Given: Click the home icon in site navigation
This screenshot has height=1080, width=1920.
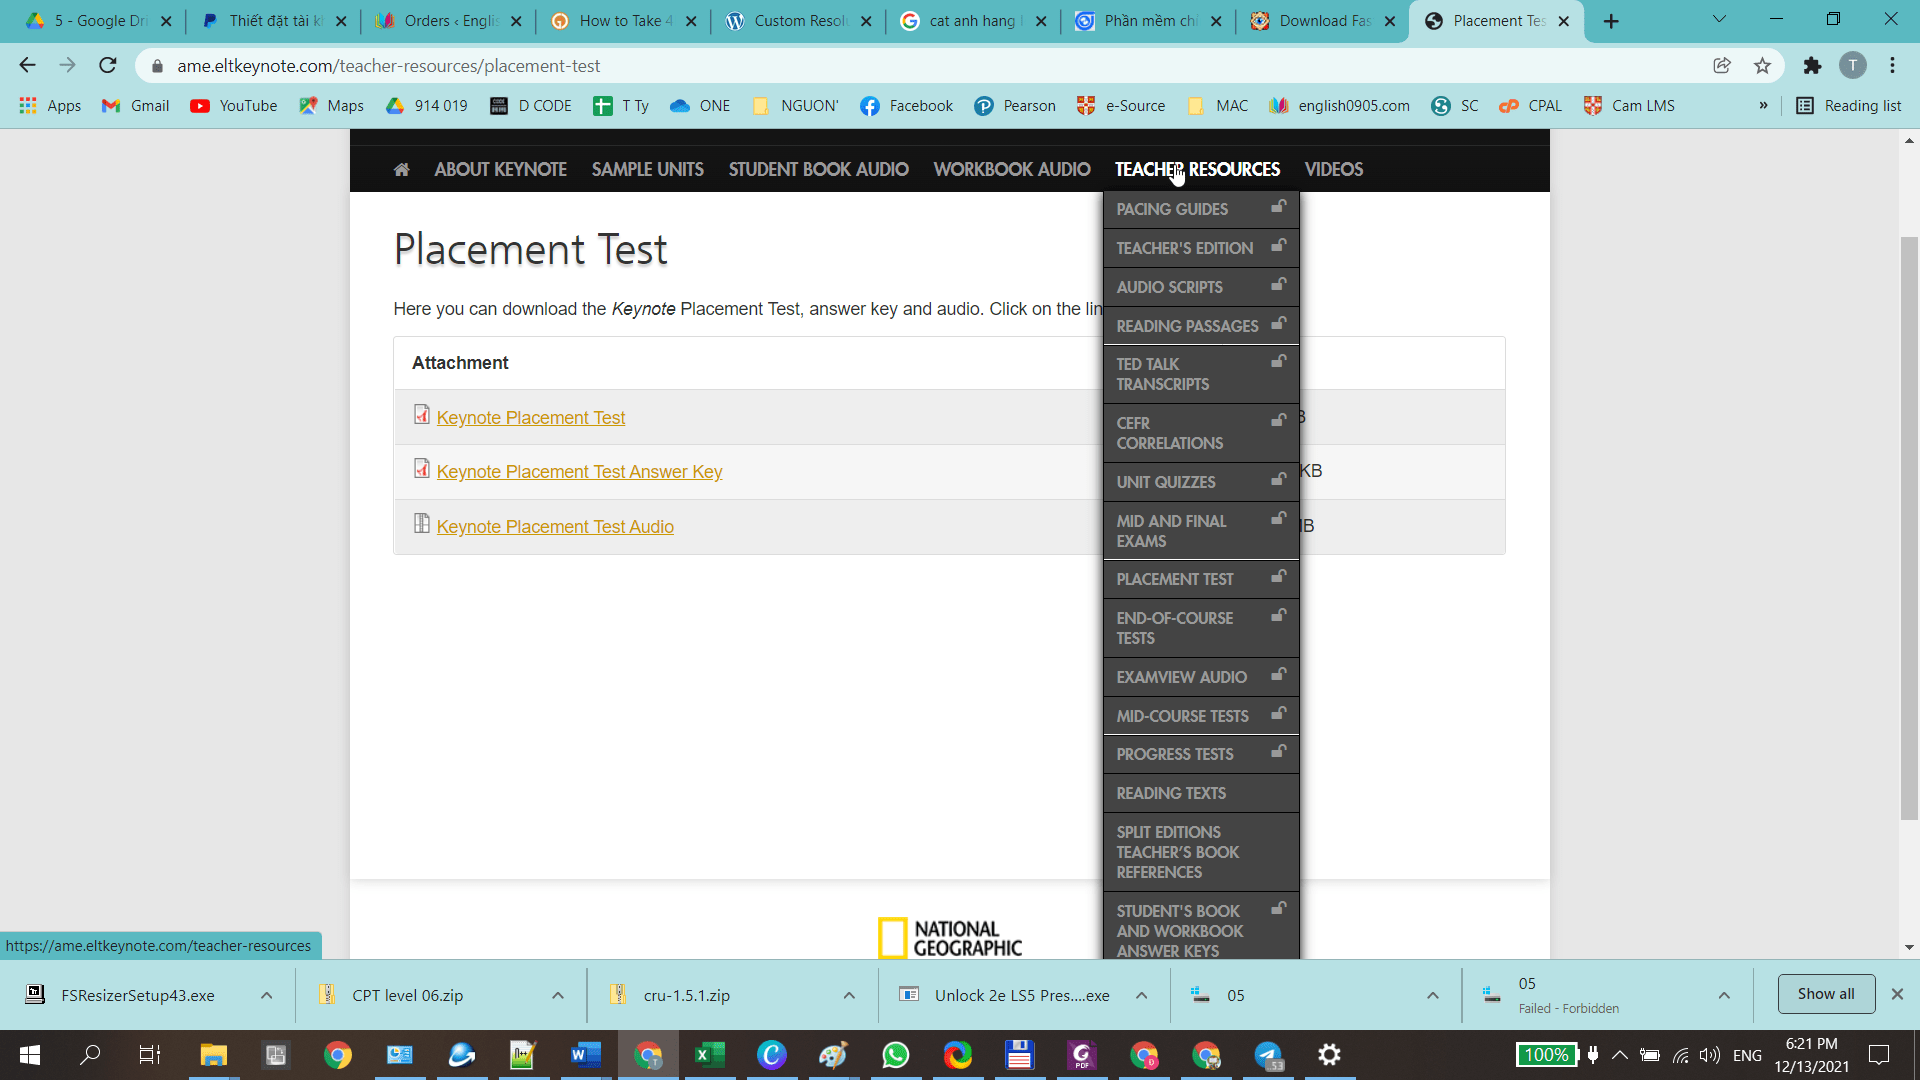Looking at the screenshot, I should pos(401,169).
